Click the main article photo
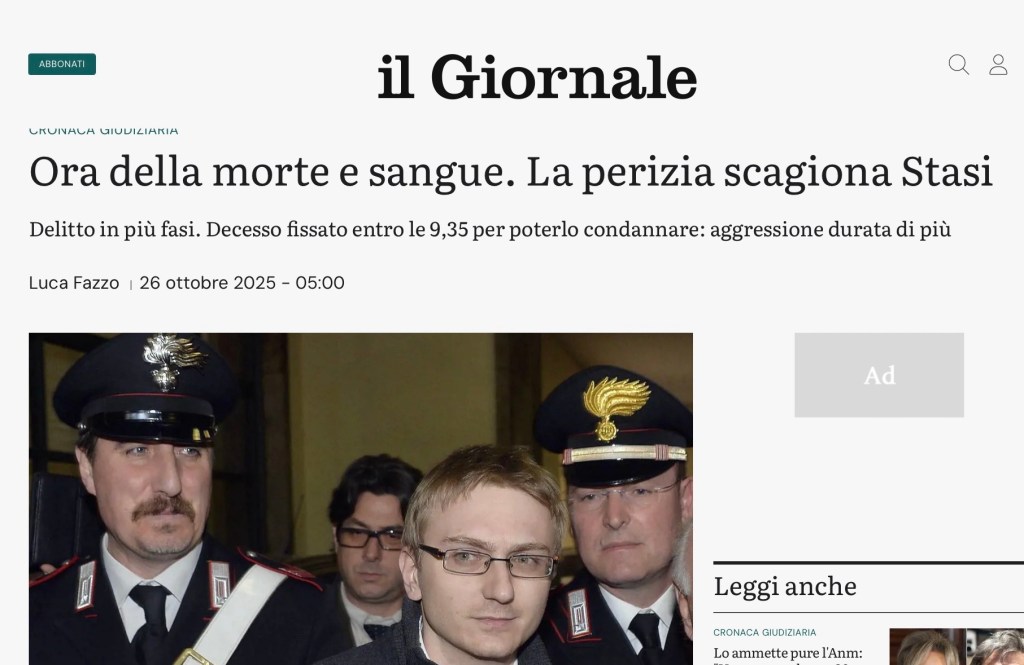Viewport: 1024px width, 665px height. 360,499
